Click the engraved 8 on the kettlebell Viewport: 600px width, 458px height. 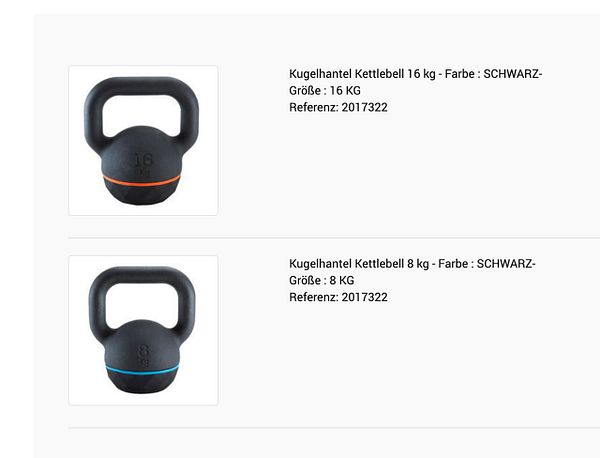click(x=143, y=350)
